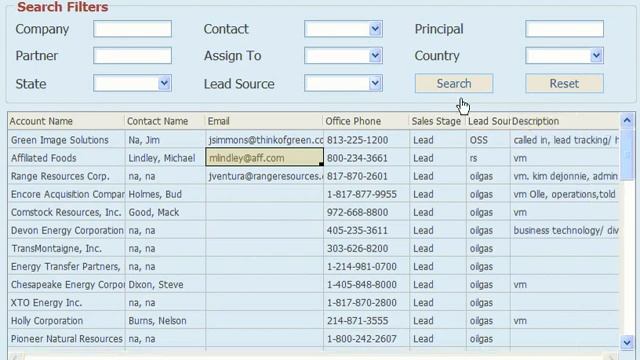Sort by Lead Source column header
The image size is (640, 360).
(x=488, y=121)
